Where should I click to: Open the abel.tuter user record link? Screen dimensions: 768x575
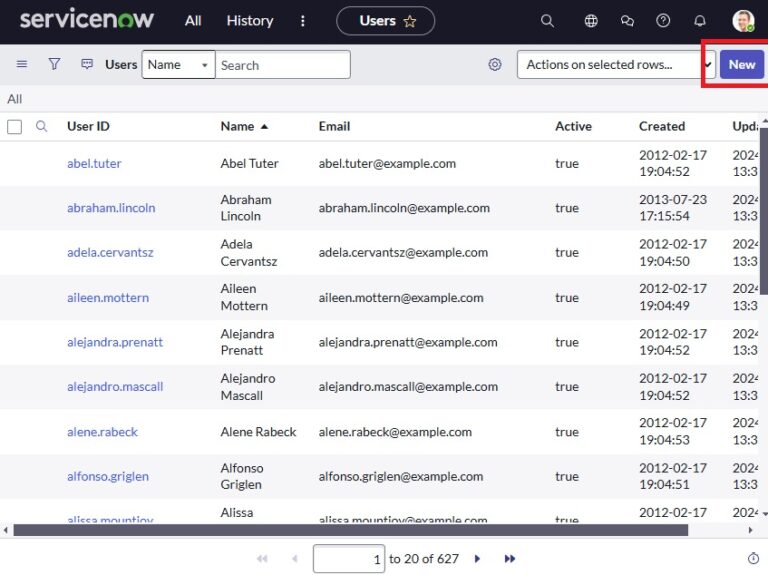94,163
